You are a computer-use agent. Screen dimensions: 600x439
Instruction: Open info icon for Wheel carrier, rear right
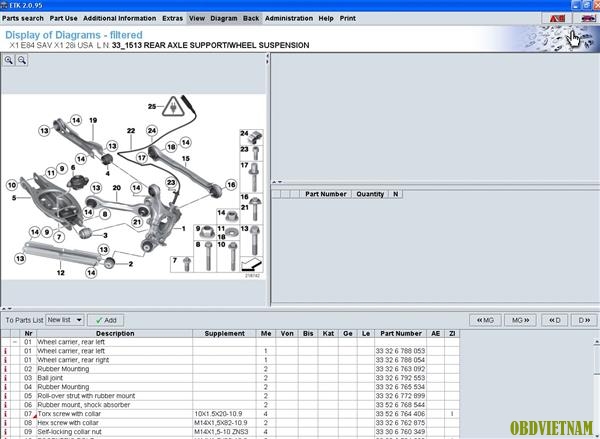click(5, 360)
